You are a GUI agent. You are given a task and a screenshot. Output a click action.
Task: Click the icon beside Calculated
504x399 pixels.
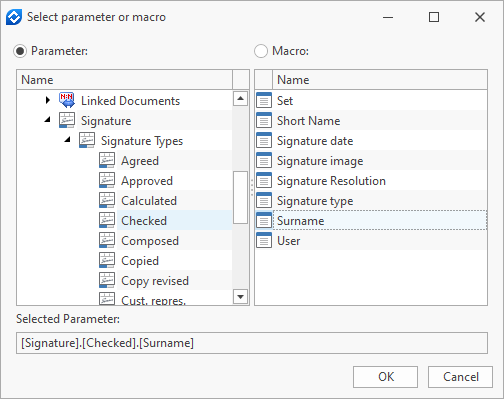[107, 200]
